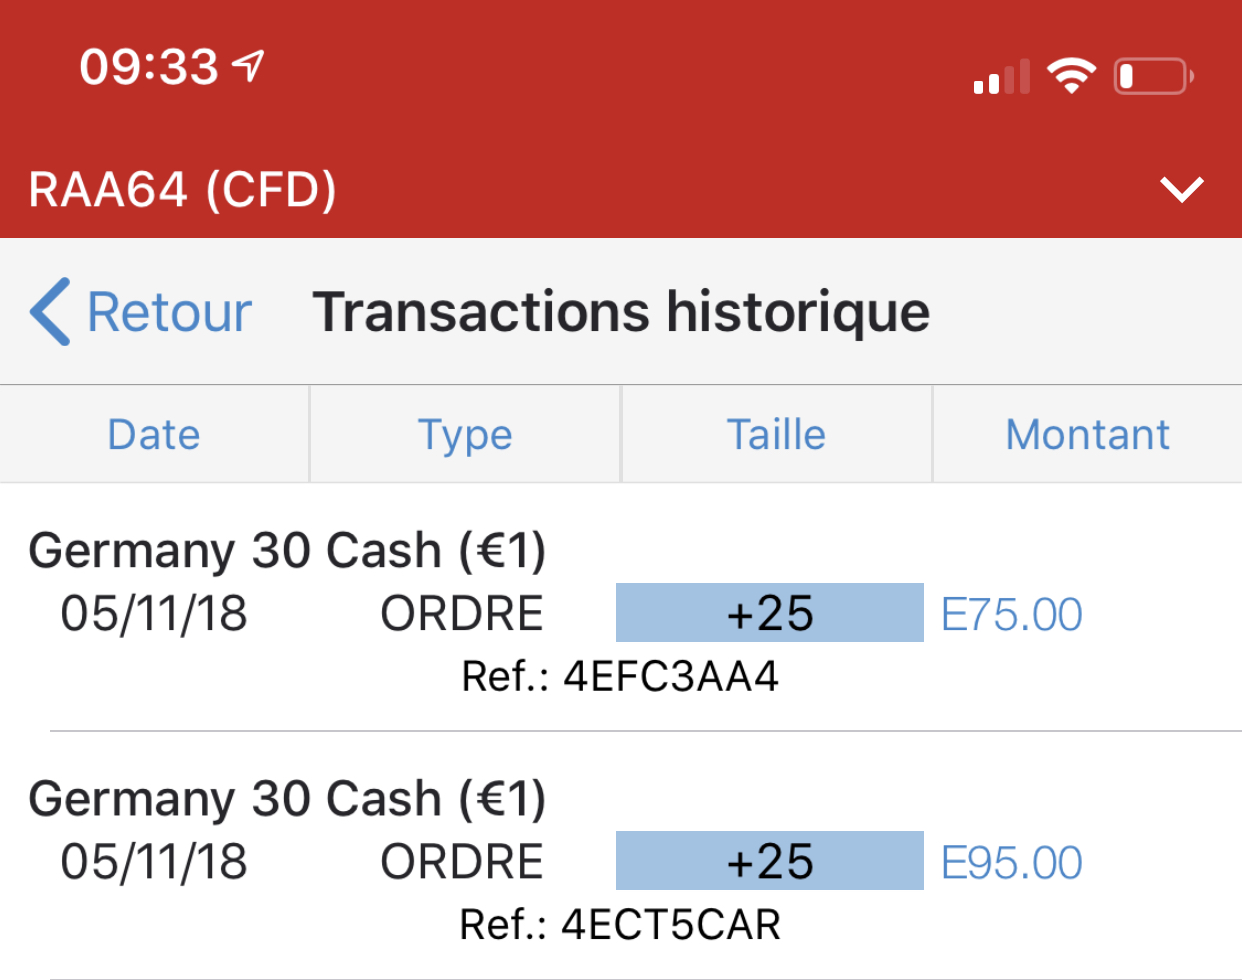Select the Taille column header

pos(776,435)
